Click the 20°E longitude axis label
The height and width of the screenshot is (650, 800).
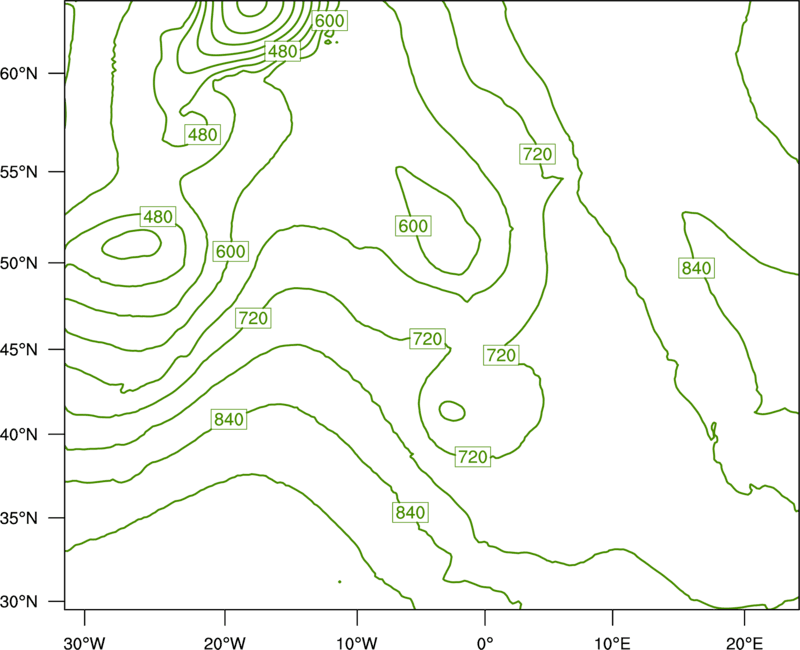point(744,643)
